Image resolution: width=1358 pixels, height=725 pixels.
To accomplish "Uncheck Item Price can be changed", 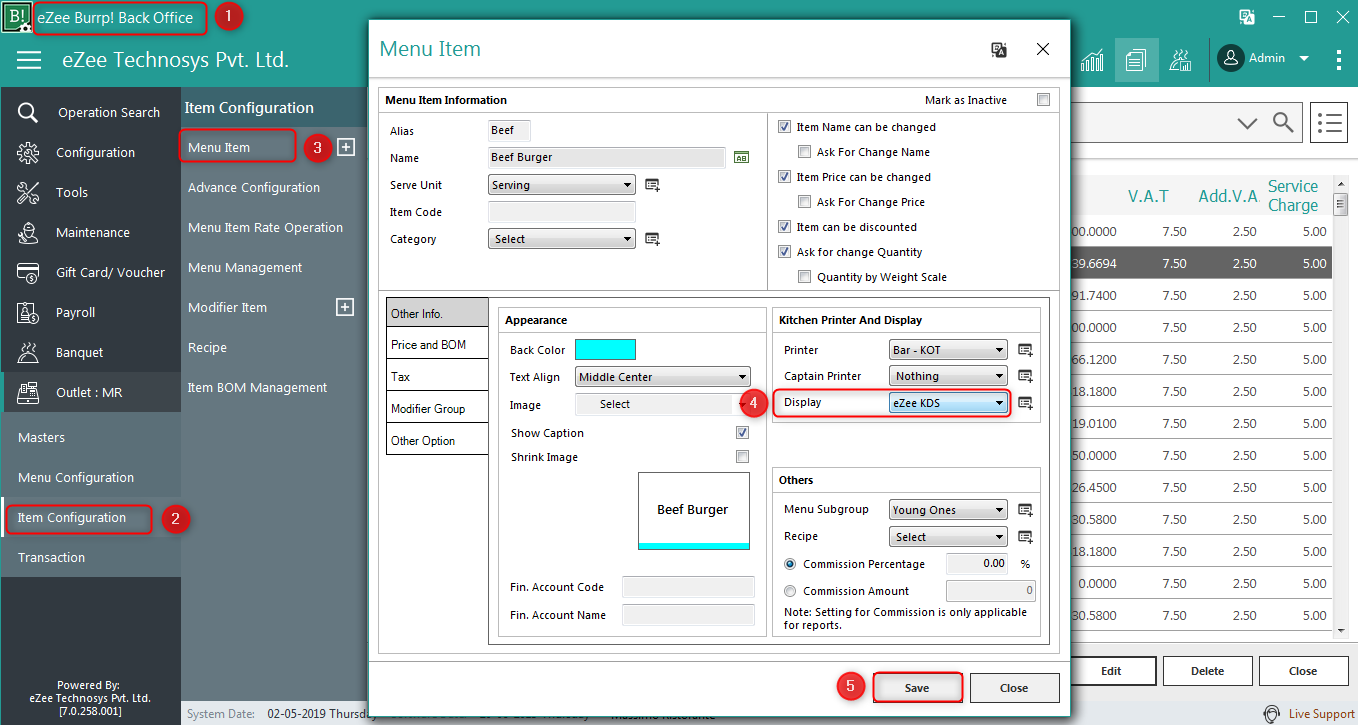I will (x=785, y=177).
